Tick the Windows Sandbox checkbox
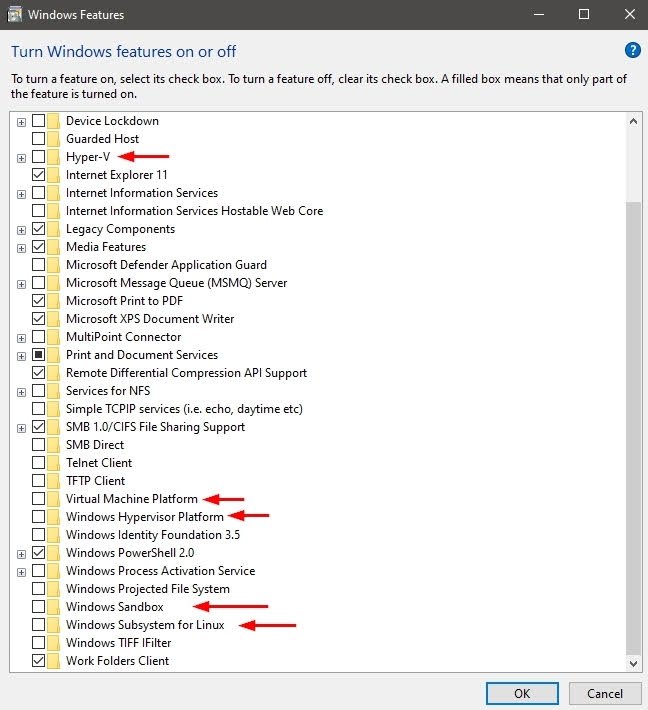Image resolution: width=648 pixels, height=710 pixels. pyautogui.click(x=38, y=606)
